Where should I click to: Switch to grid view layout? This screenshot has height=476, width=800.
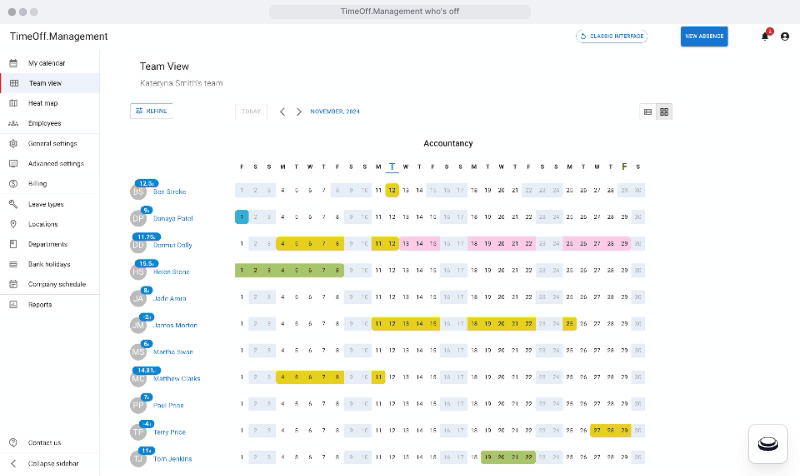tap(664, 112)
